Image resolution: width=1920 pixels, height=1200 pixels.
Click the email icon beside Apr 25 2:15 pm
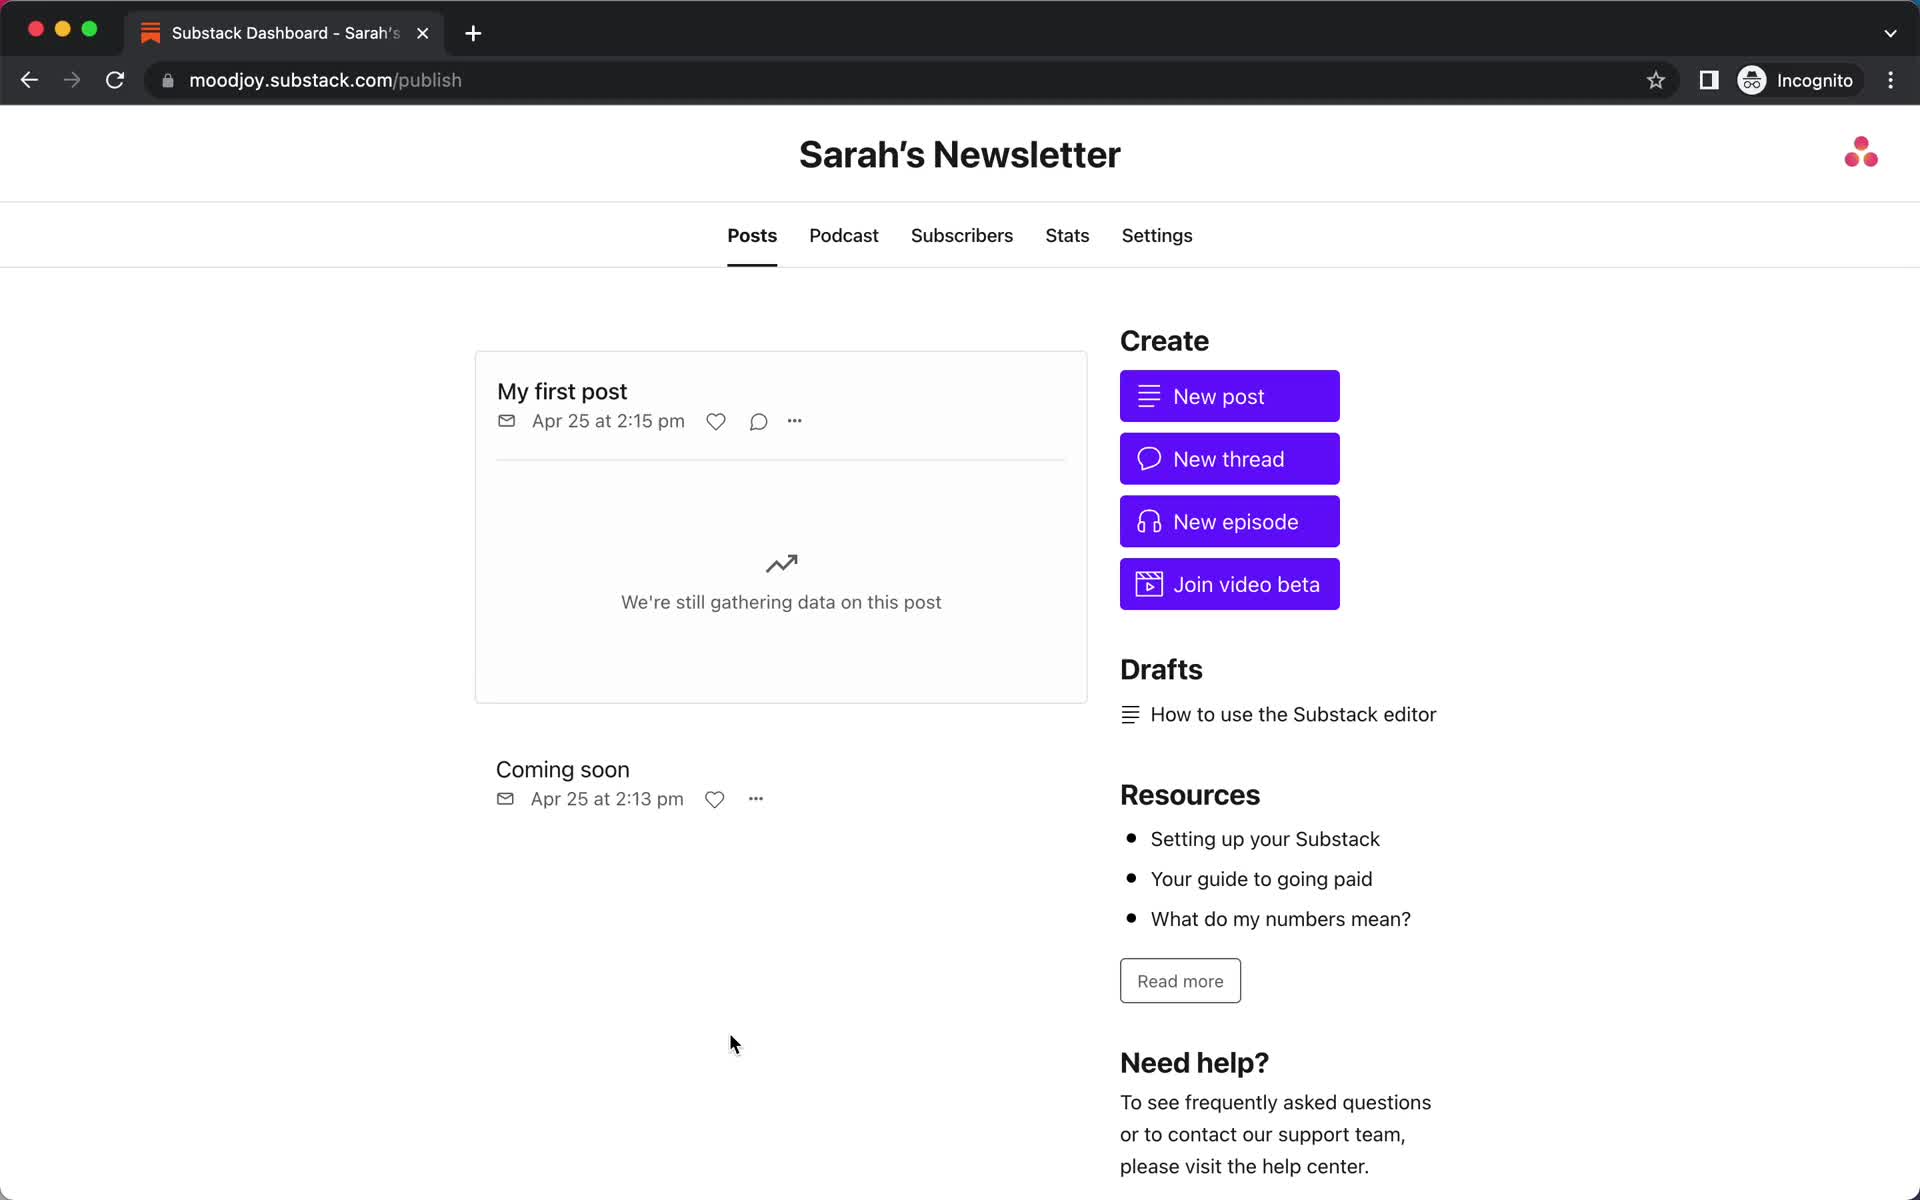pos(507,421)
